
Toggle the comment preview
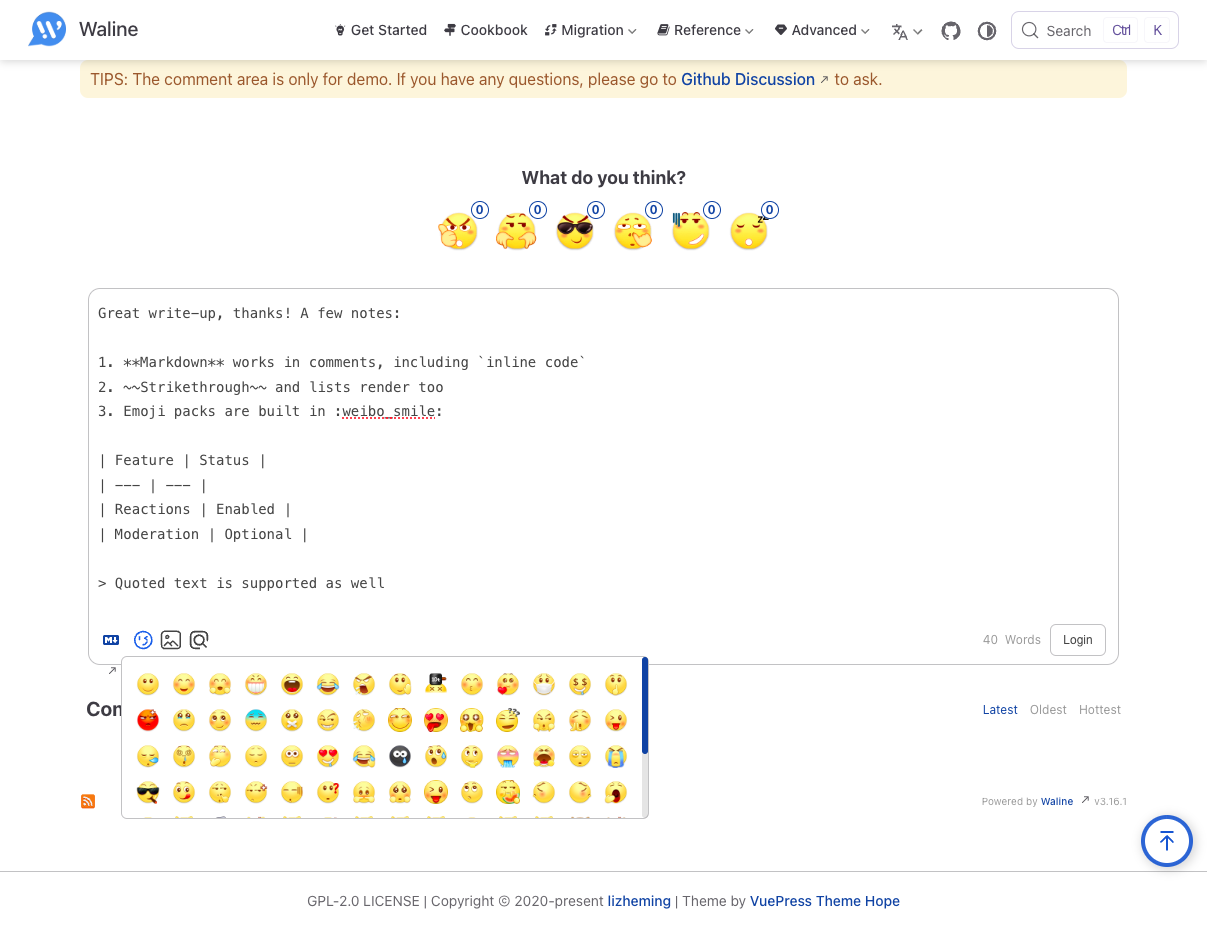(199, 640)
